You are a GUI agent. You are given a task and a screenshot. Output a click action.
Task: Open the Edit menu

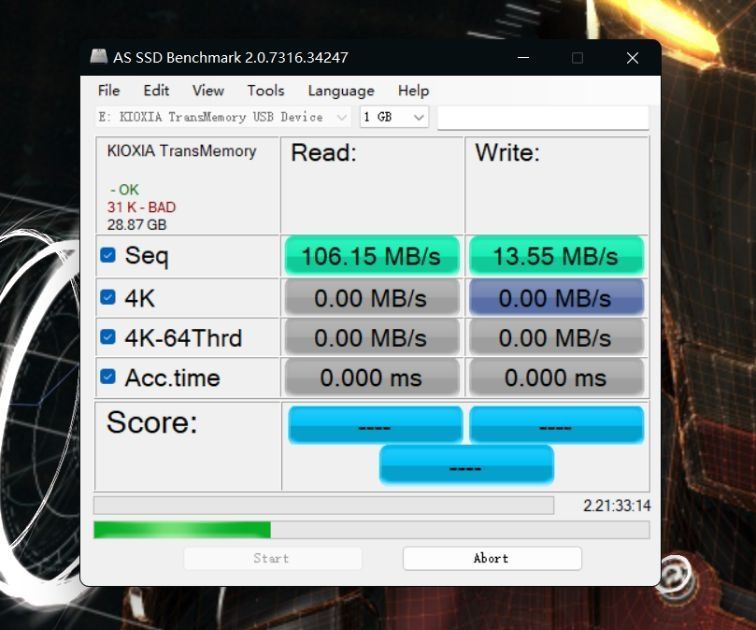(156, 90)
